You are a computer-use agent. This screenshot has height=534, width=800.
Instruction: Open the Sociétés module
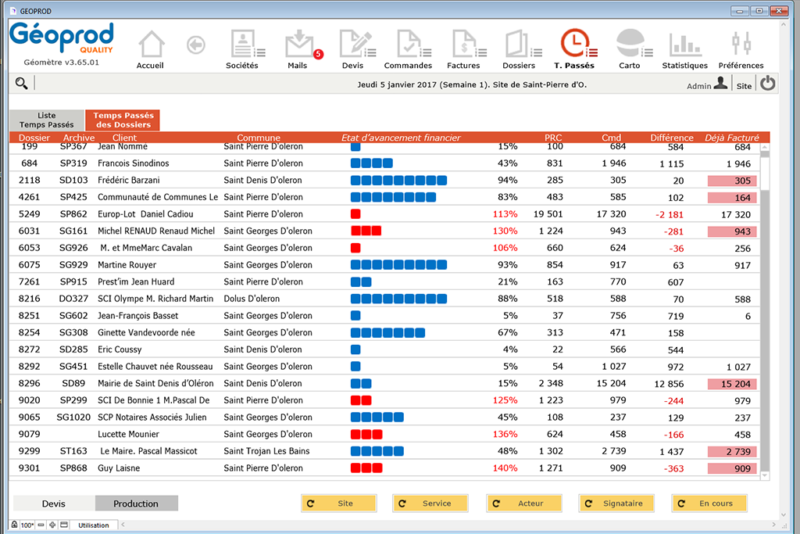coord(242,46)
